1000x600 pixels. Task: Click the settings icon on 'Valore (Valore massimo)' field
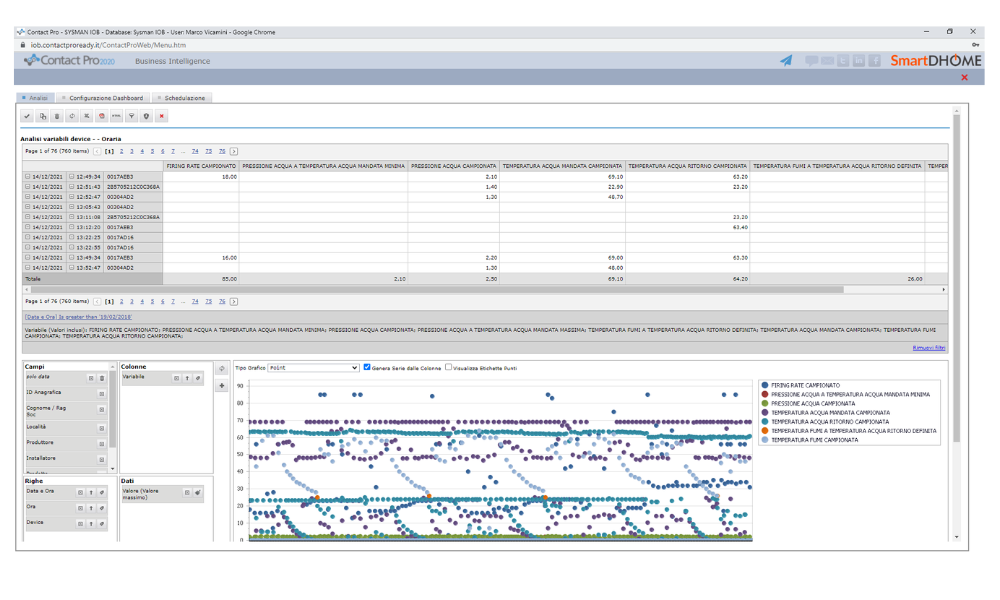[x=198, y=492]
